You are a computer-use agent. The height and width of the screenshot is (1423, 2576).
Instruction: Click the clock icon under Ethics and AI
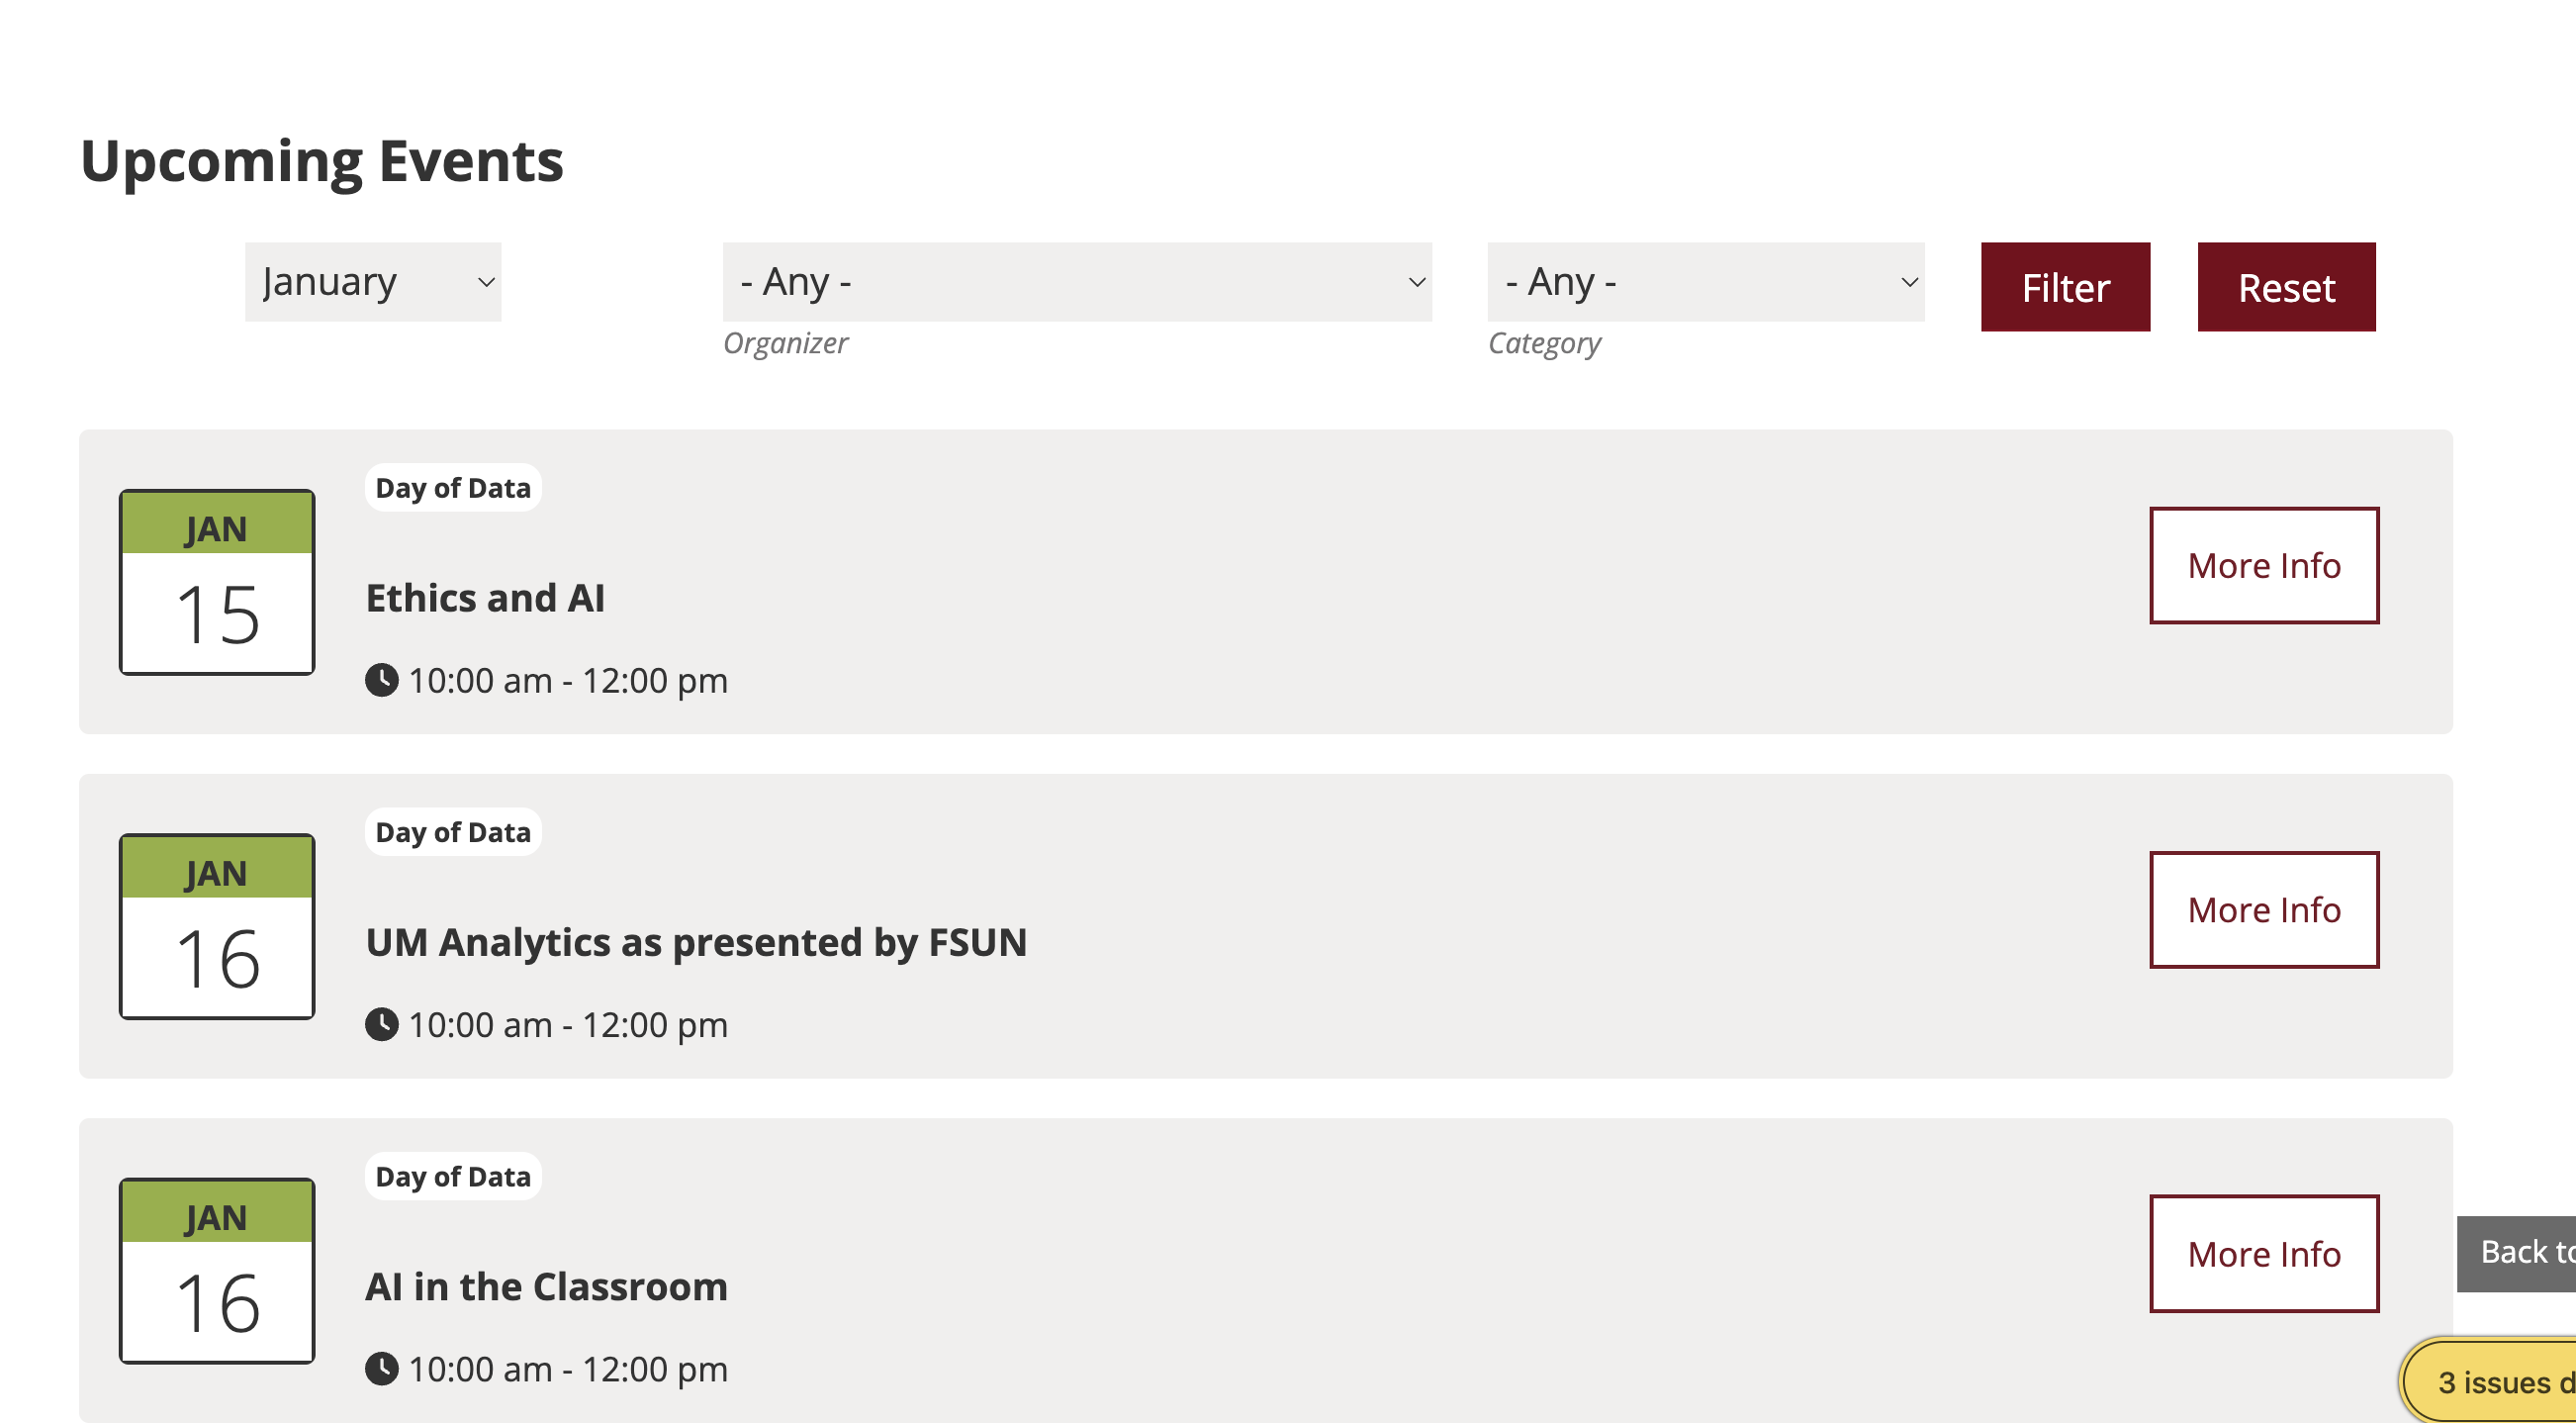pos(381,681)
